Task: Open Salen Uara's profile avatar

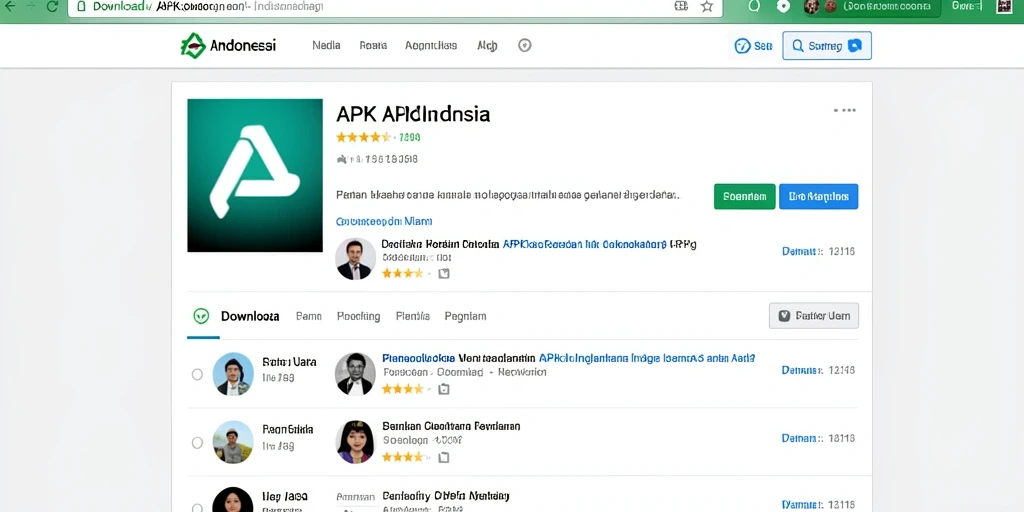Action: (233, 374)
